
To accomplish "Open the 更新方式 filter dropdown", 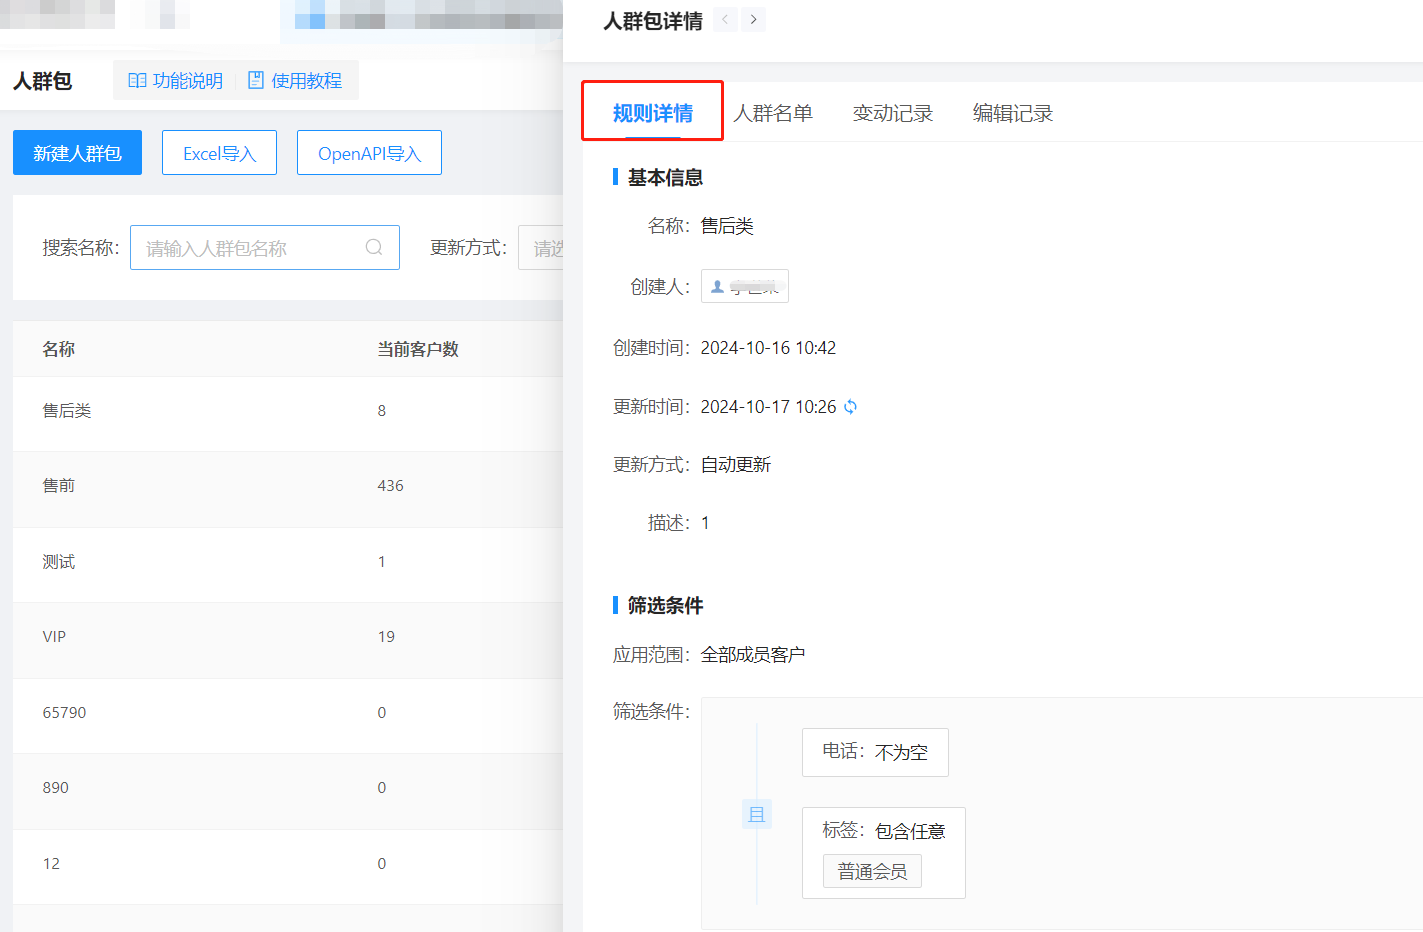I will (x=541, y=247).
